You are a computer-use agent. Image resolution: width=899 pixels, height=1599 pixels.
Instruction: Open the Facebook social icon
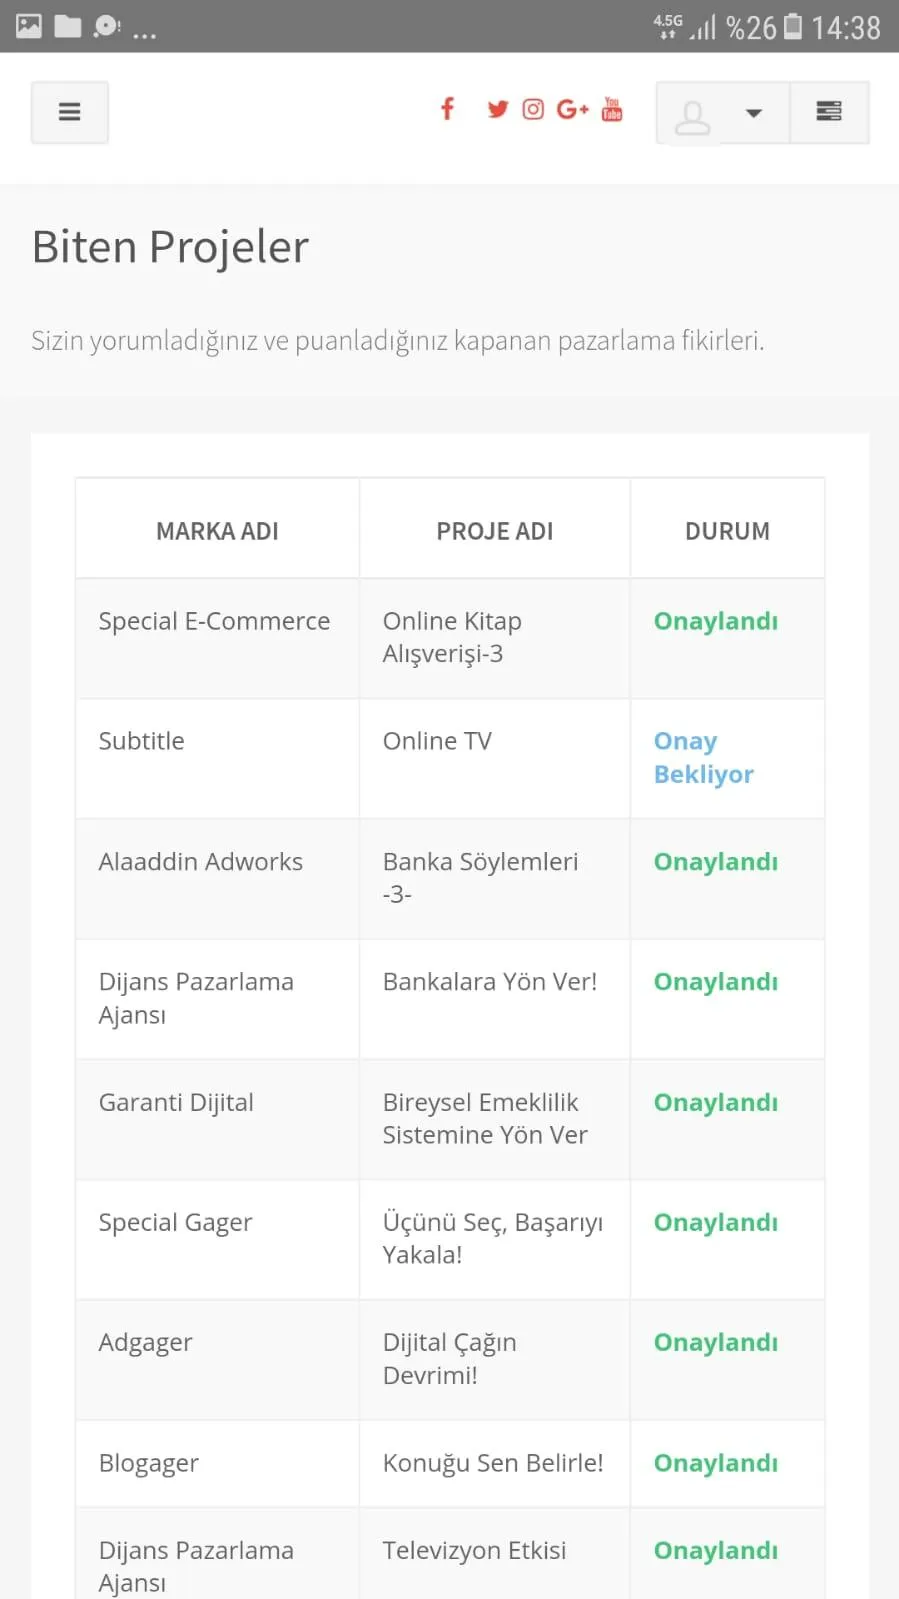pos(447,108)
